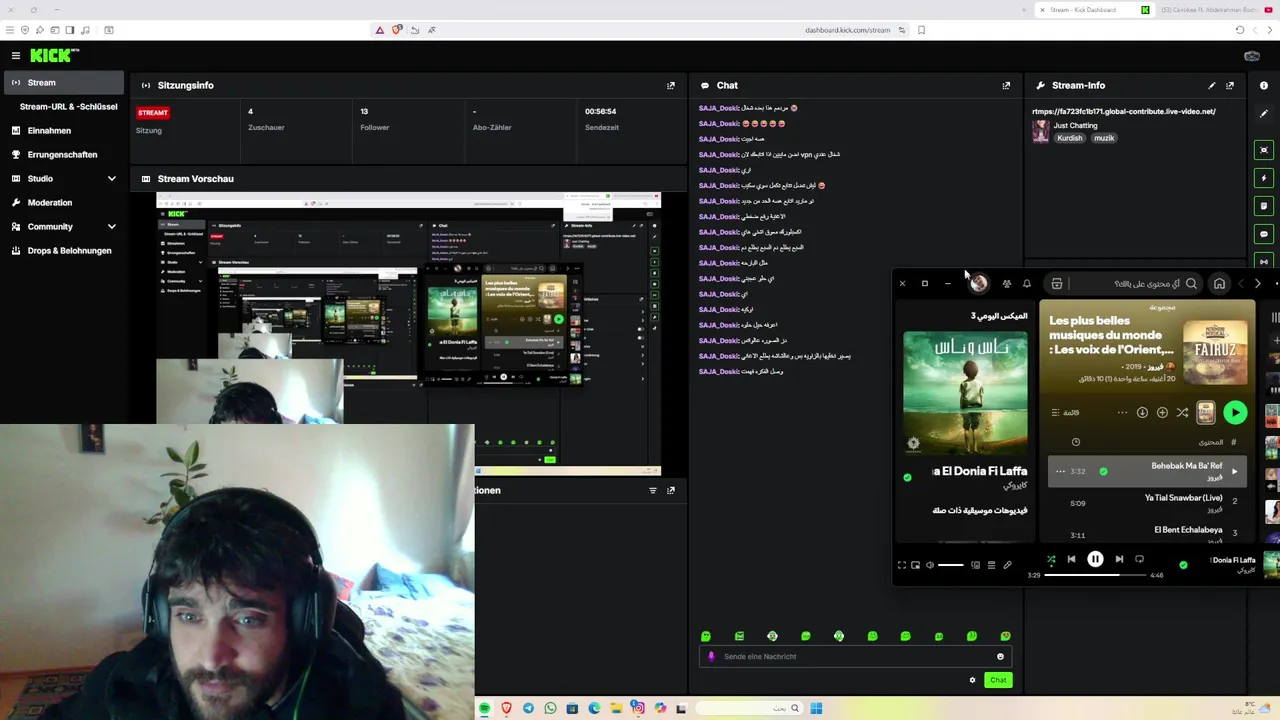Expand the Studio sidebar section
Screen dimensions: 1280x720
click(64, 179)
